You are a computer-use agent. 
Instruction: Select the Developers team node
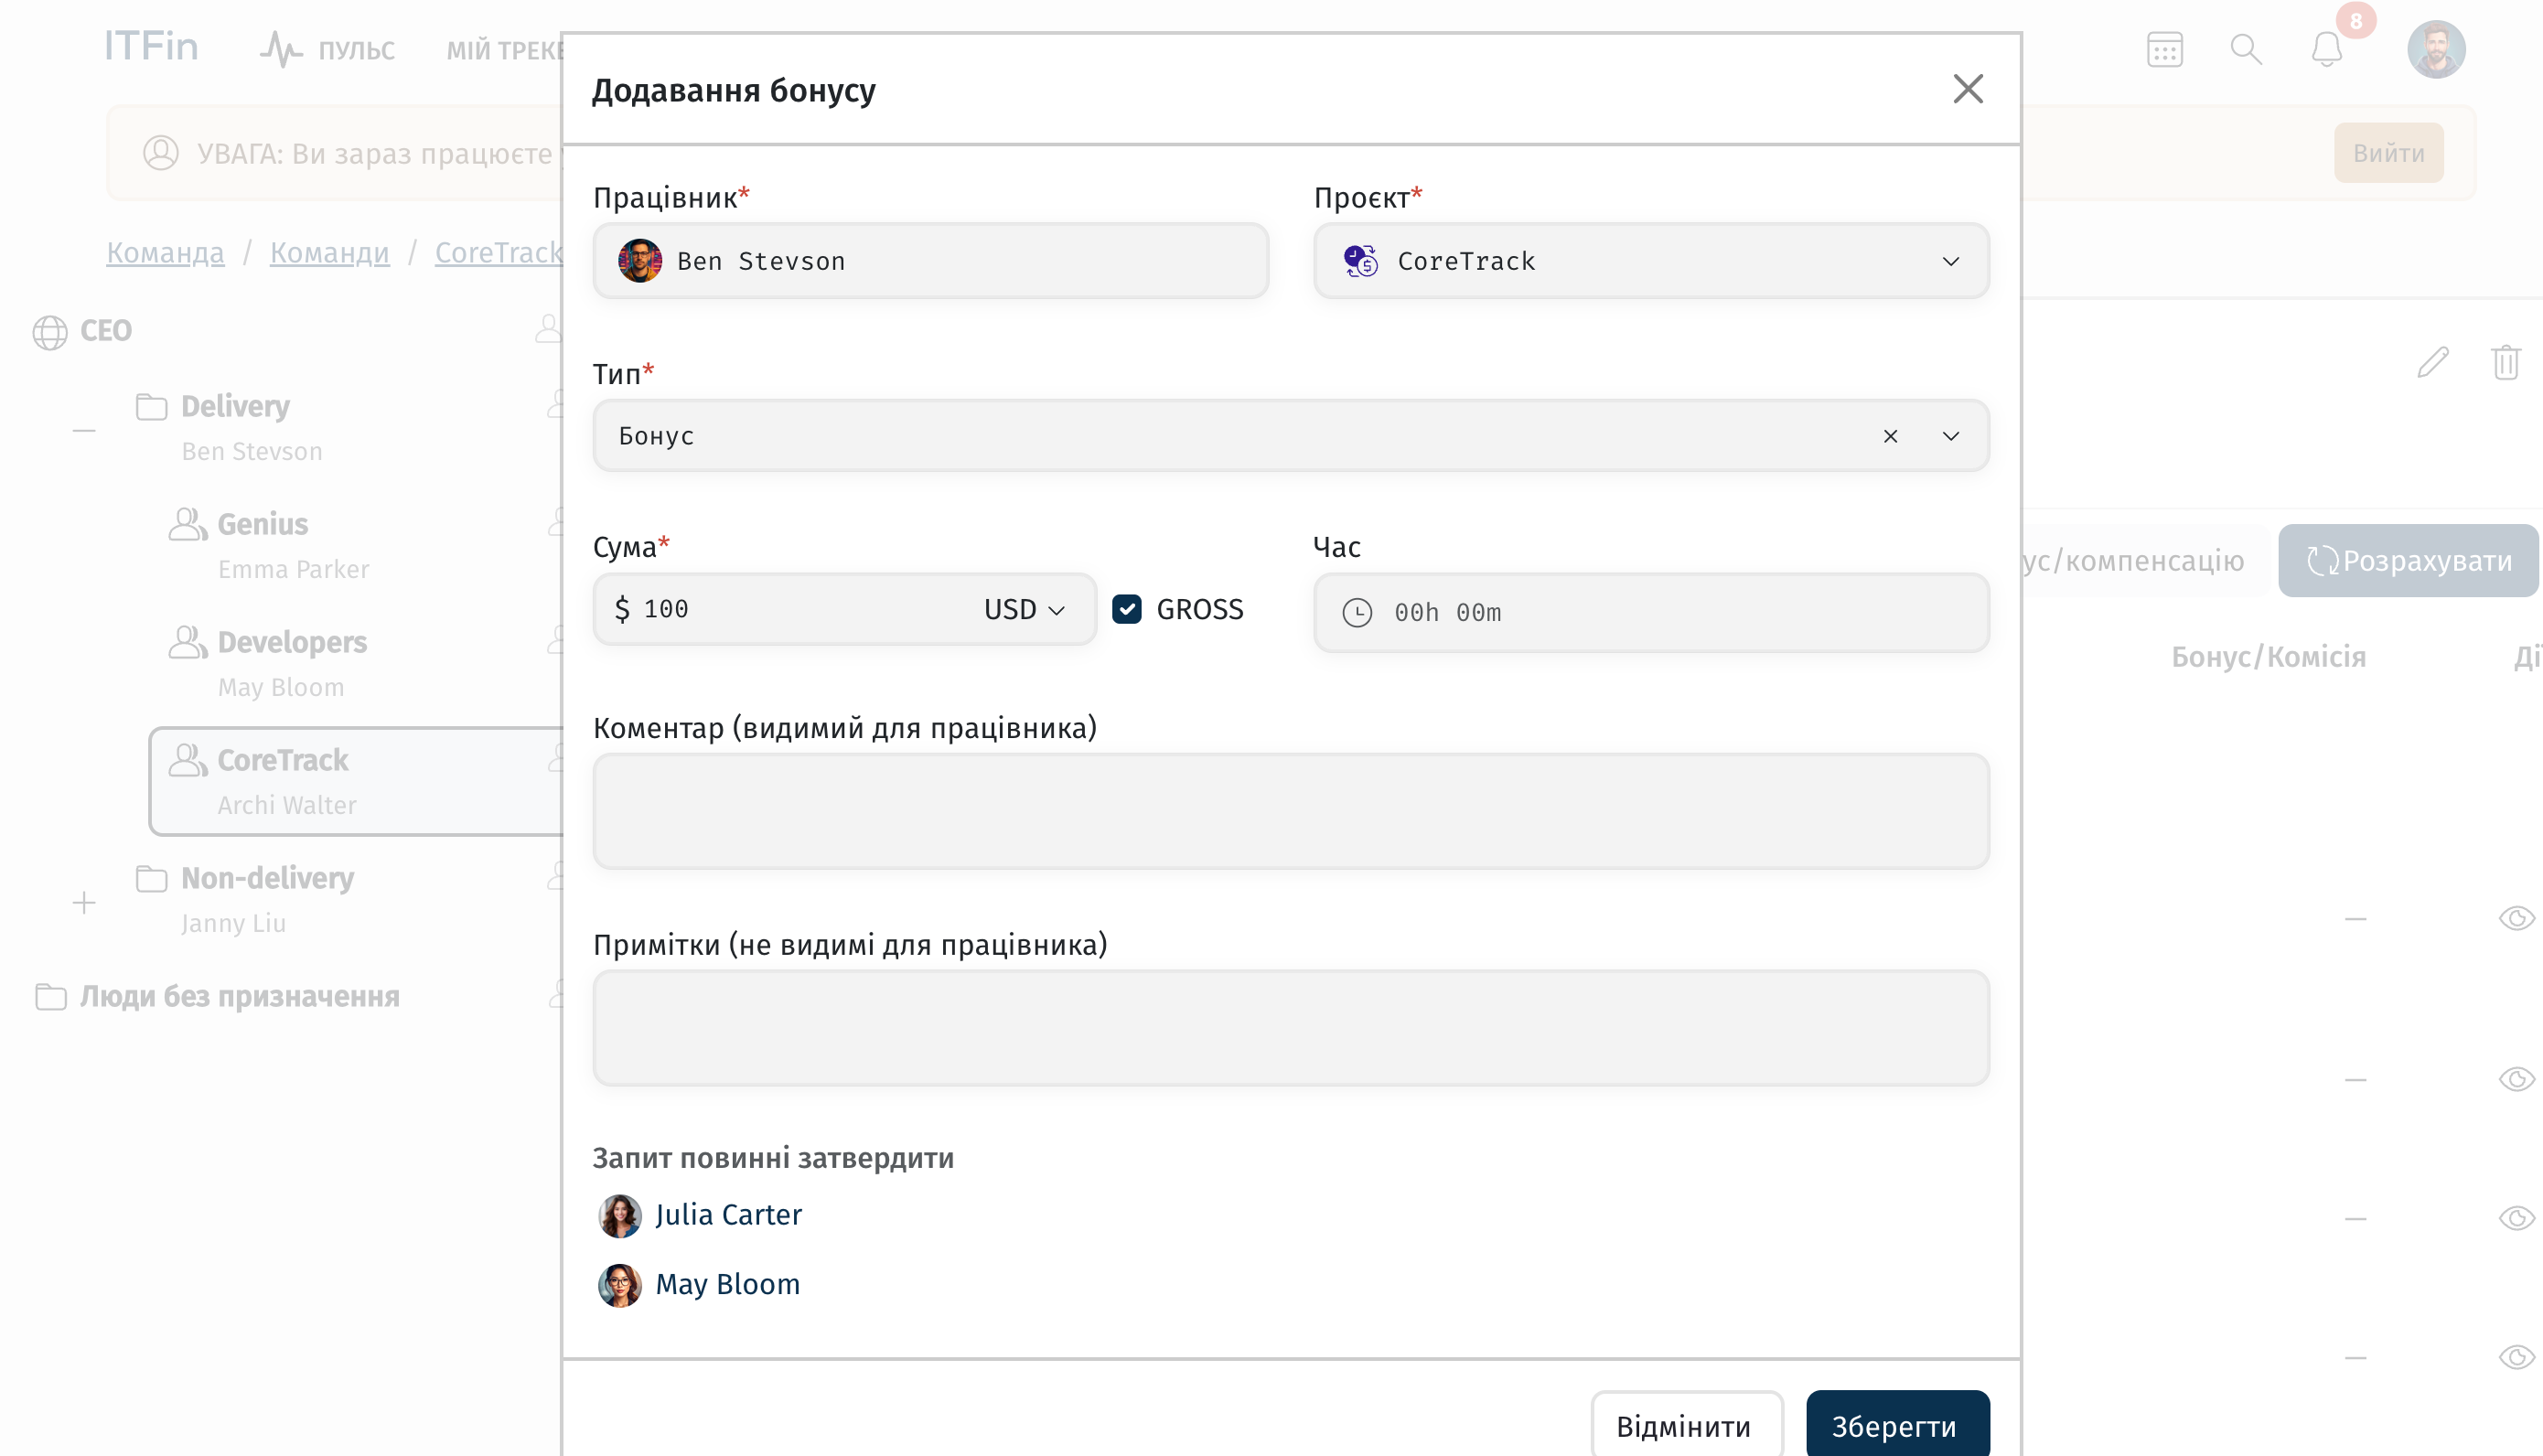click(x=292, y=642)
